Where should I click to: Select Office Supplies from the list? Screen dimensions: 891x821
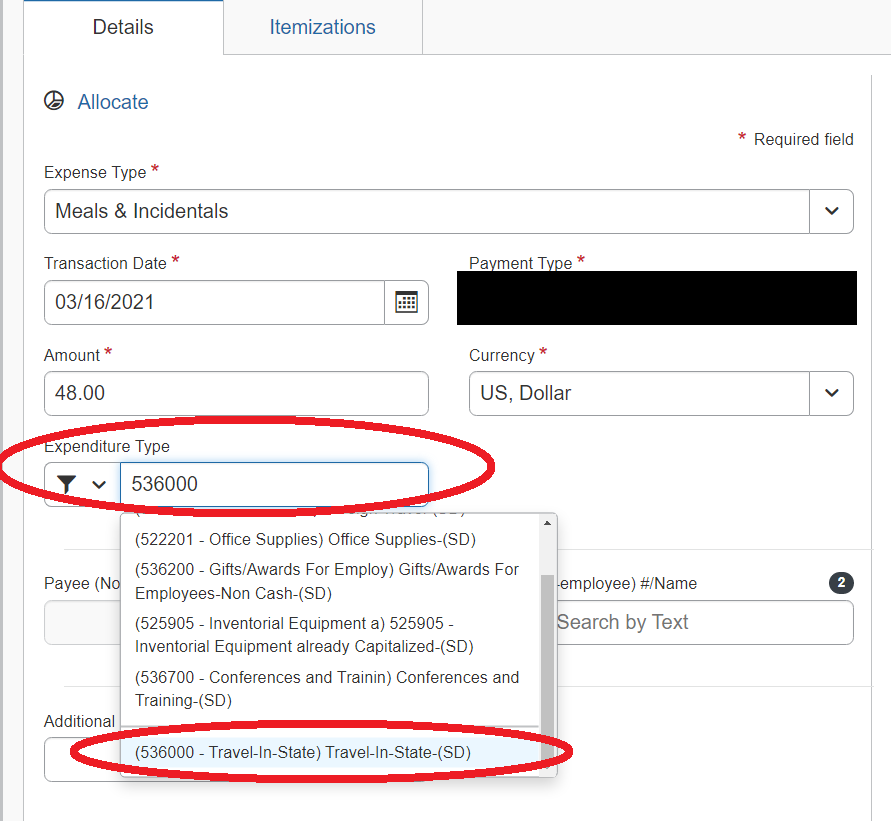coord(305,539)
